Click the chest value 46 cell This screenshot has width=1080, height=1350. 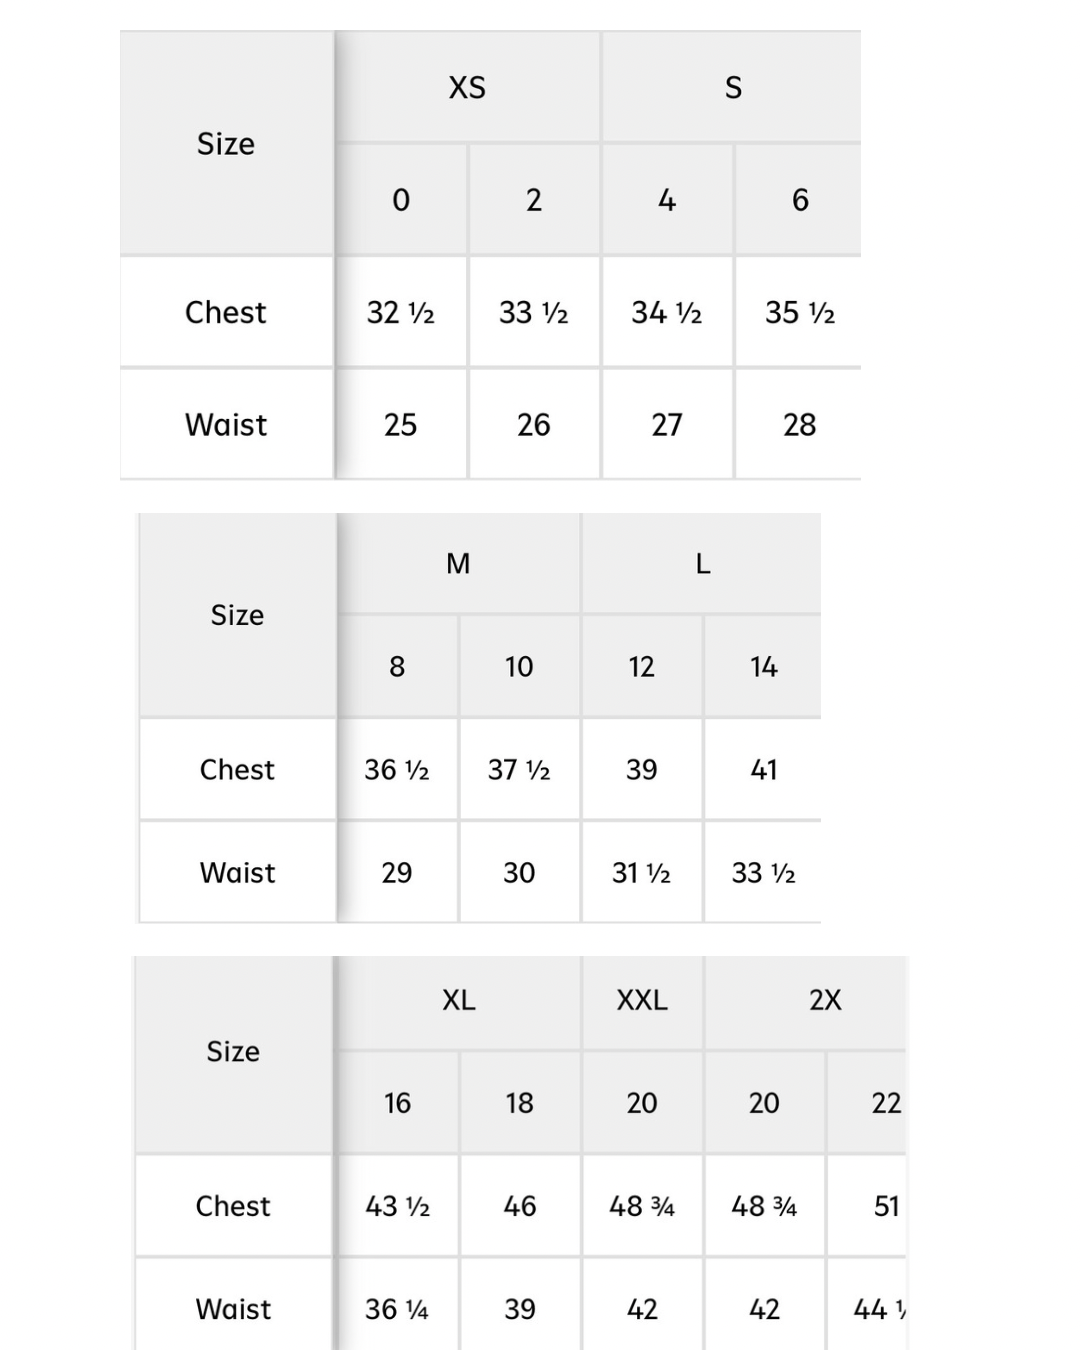point(520,1206)
